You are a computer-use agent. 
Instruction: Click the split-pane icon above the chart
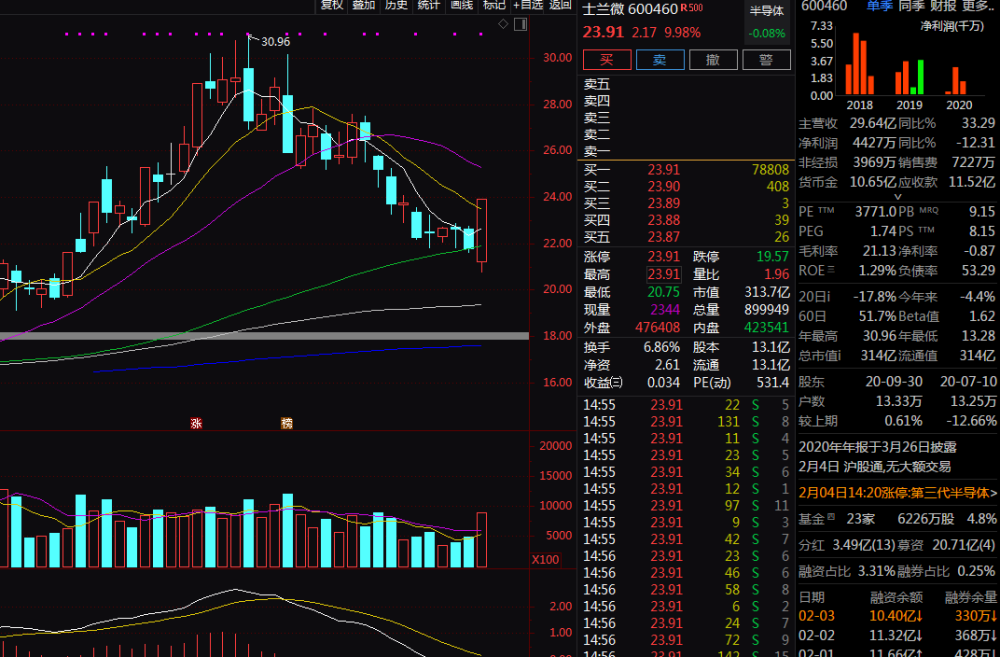(521, 23)
